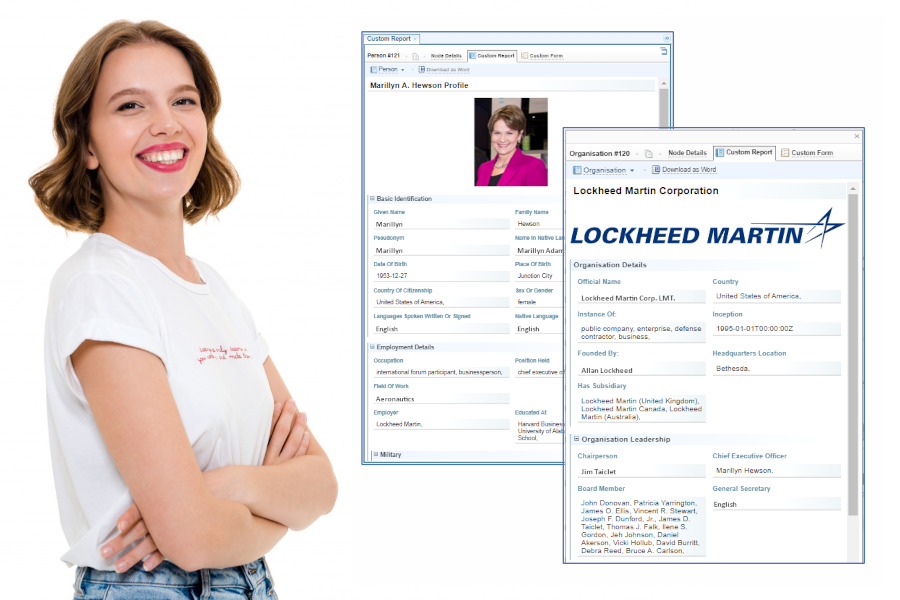Click the Lockheed Martin logo image
900x600 pixels.
tap(707, 229)
